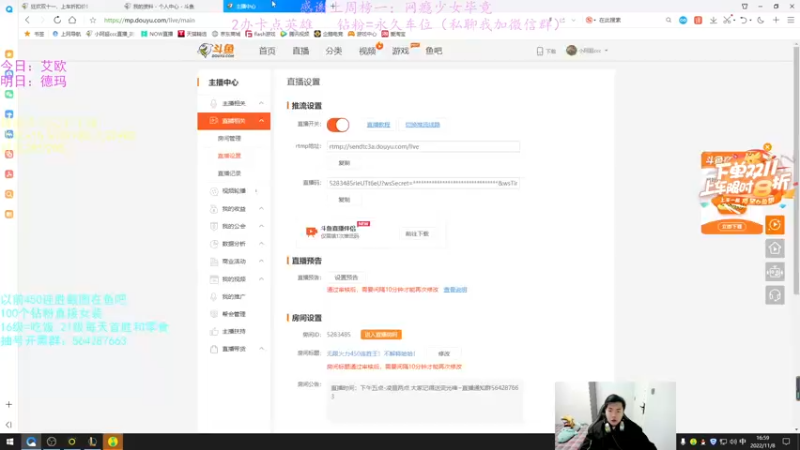Image resolution: width=800 pixels, height=450 pixels.
Task: Close the promotional banner on the right
Action: click(767, 147)
